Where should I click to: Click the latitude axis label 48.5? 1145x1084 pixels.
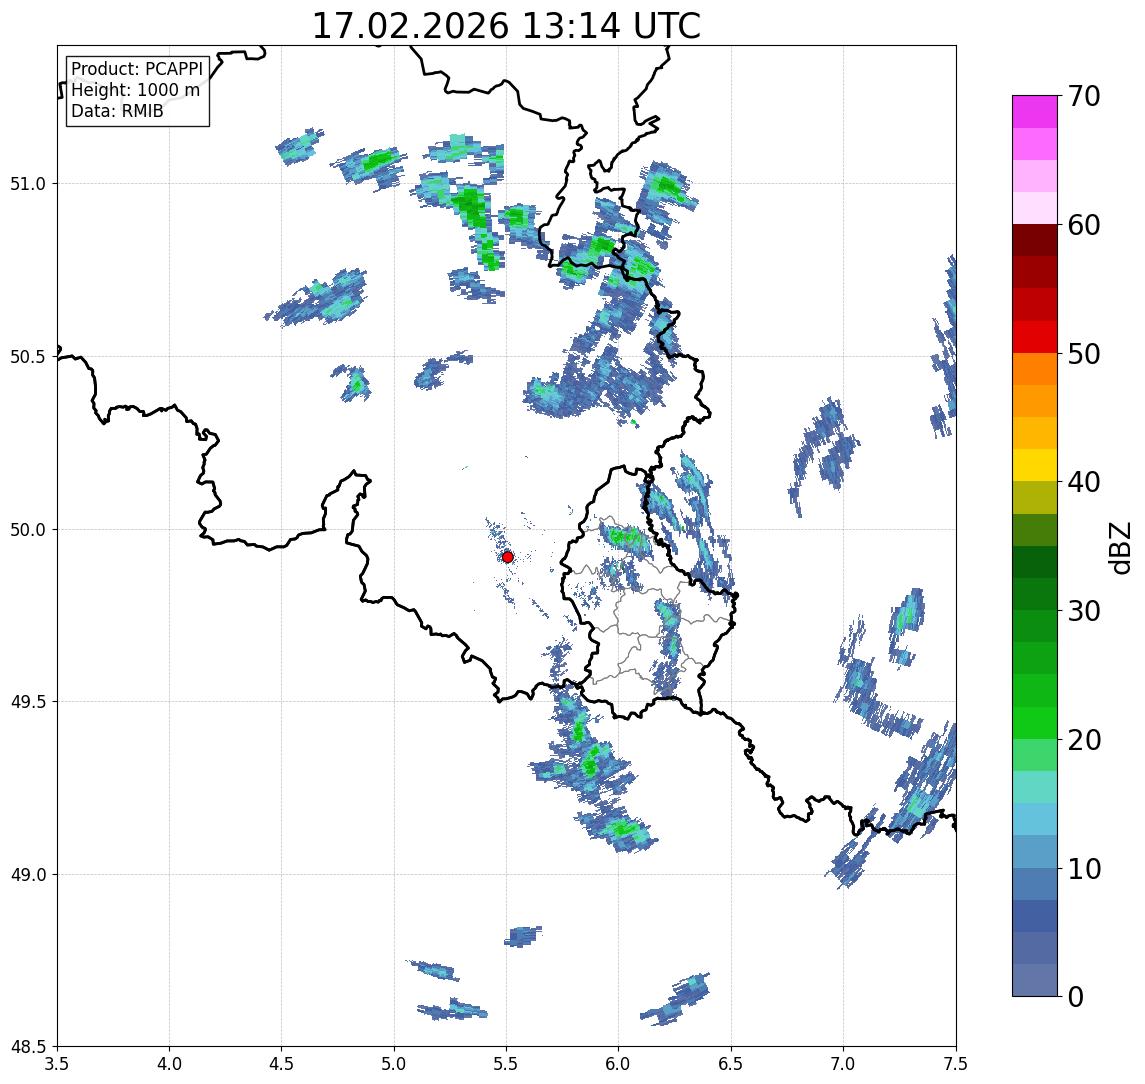point(28,1047)
